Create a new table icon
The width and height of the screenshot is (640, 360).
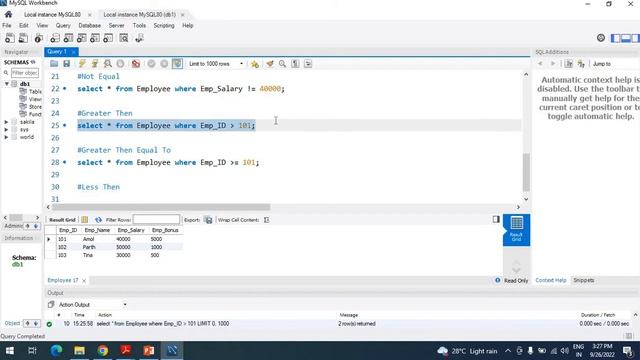pos(68,38)
